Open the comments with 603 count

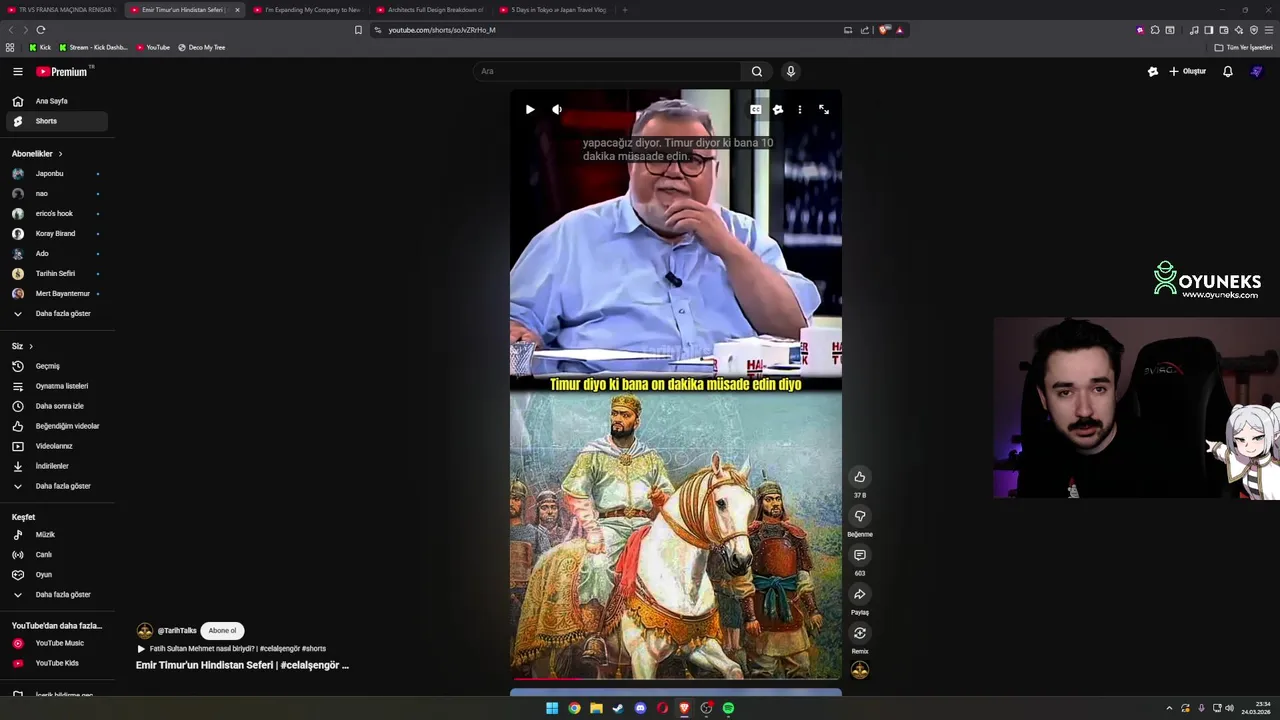pos(859,555)
